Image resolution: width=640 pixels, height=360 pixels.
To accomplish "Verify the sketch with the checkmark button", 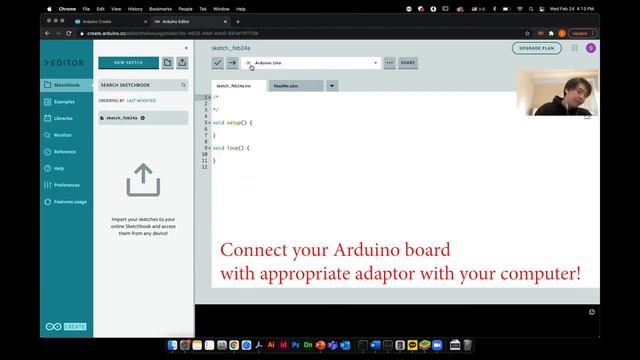I will coord(218,63).
